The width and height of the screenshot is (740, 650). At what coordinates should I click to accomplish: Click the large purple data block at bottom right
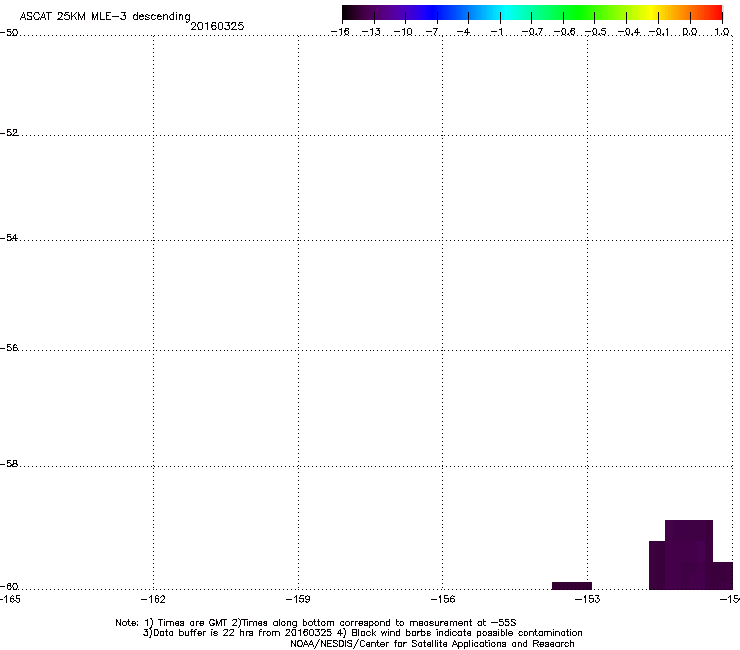pyautogui.click(x=689, y=555)
